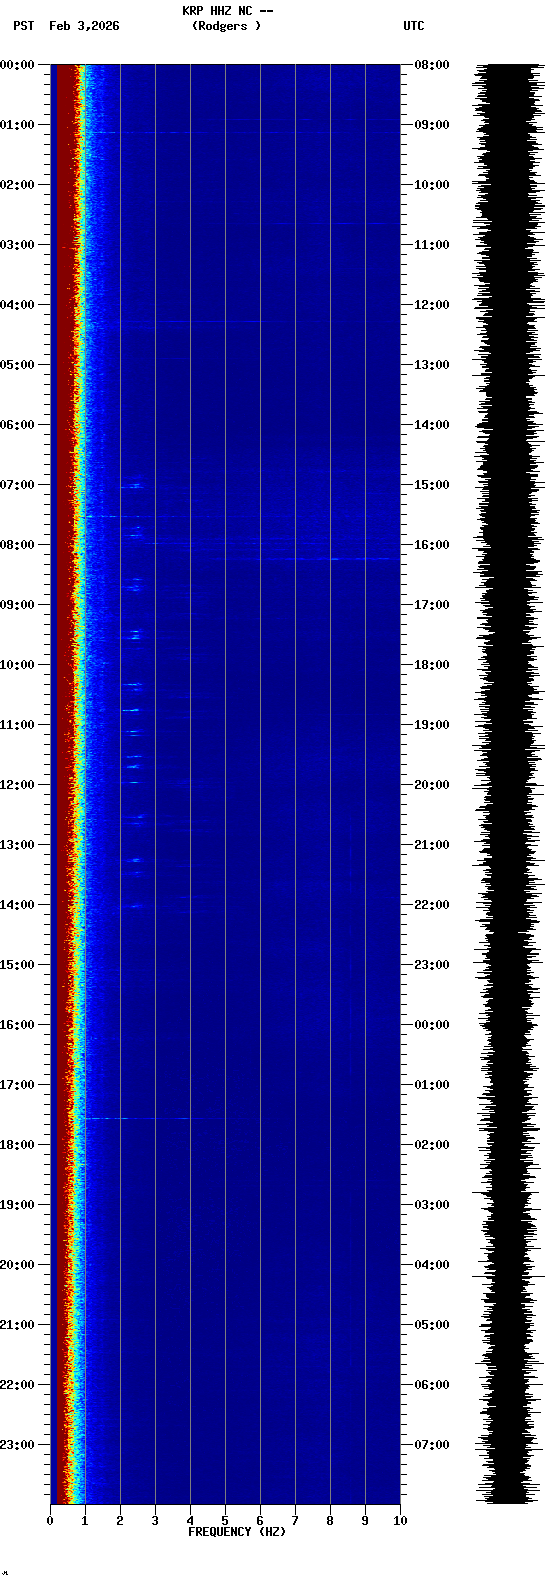
Task: Click the 18:00 PST time tick
Action: (x=18, y=1145)
